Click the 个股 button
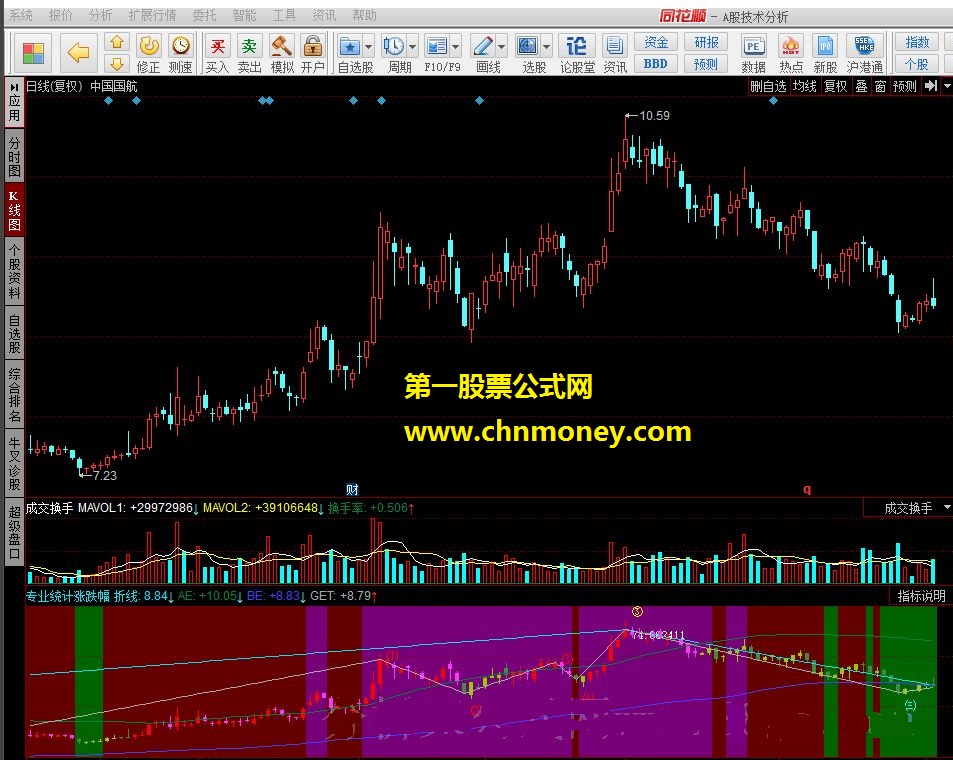The width and height of the screenshot is (953, 760). point(917,64)
